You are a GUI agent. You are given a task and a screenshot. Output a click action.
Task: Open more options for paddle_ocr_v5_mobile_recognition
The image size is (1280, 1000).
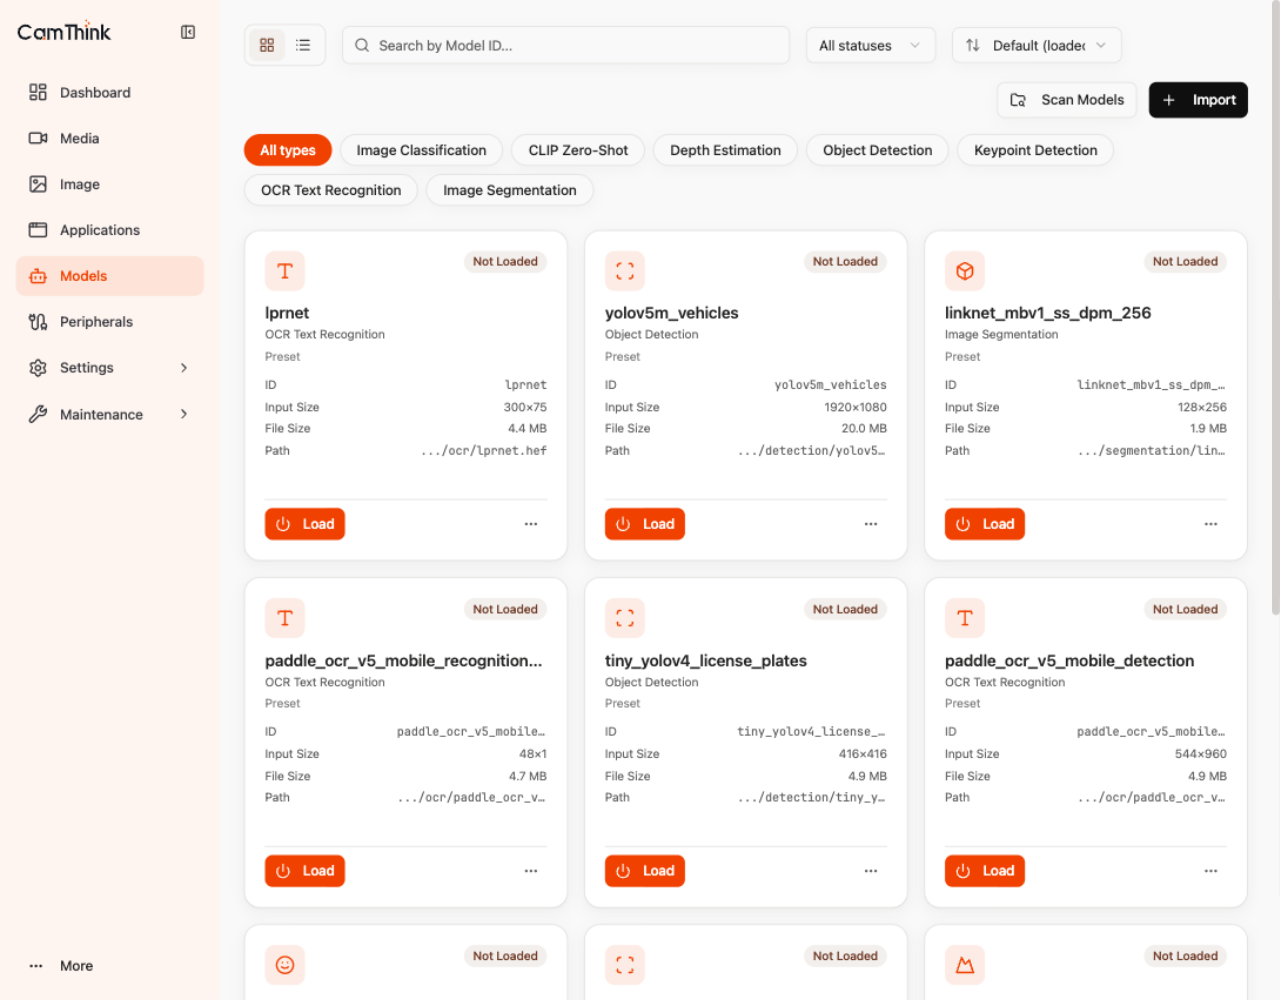click(531, 871)
